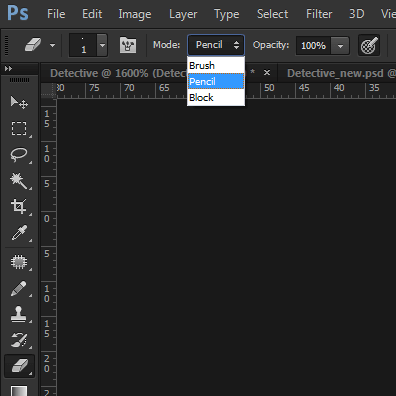The width and height of the screenshot is (396, 396).
Task: Choose Block from Mode list
Action: pos(216,97)
